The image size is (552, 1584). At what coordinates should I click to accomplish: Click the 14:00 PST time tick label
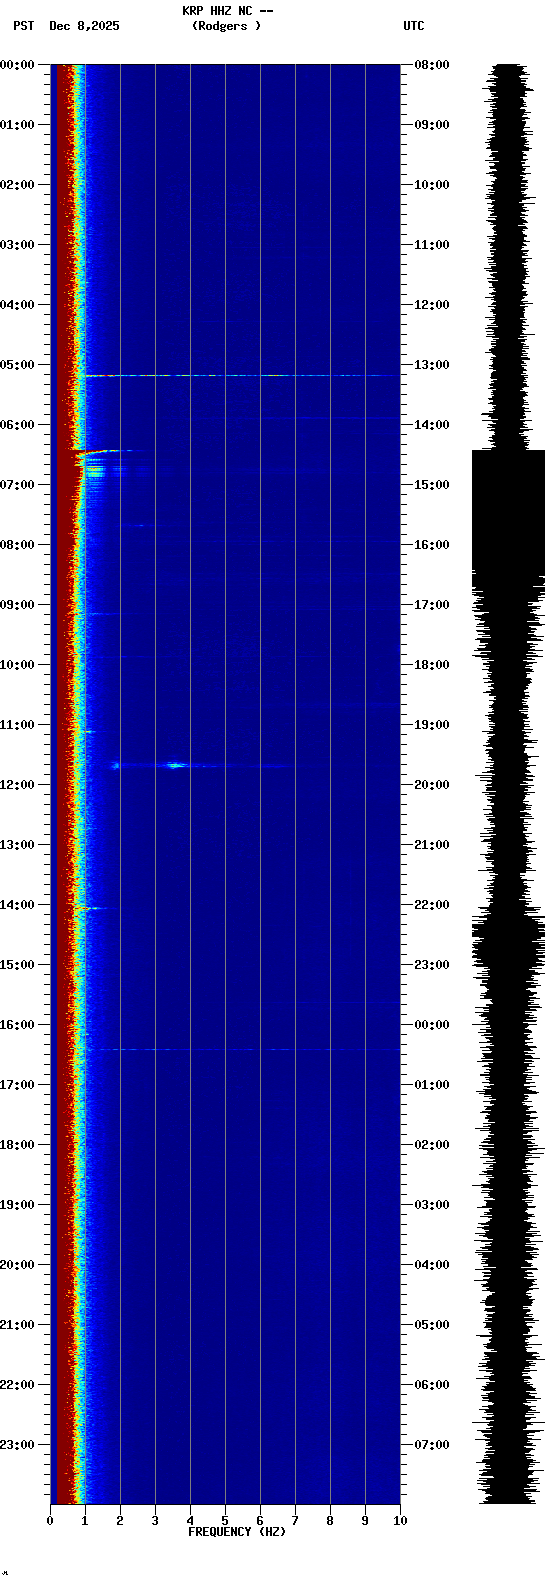click(17, 905)
